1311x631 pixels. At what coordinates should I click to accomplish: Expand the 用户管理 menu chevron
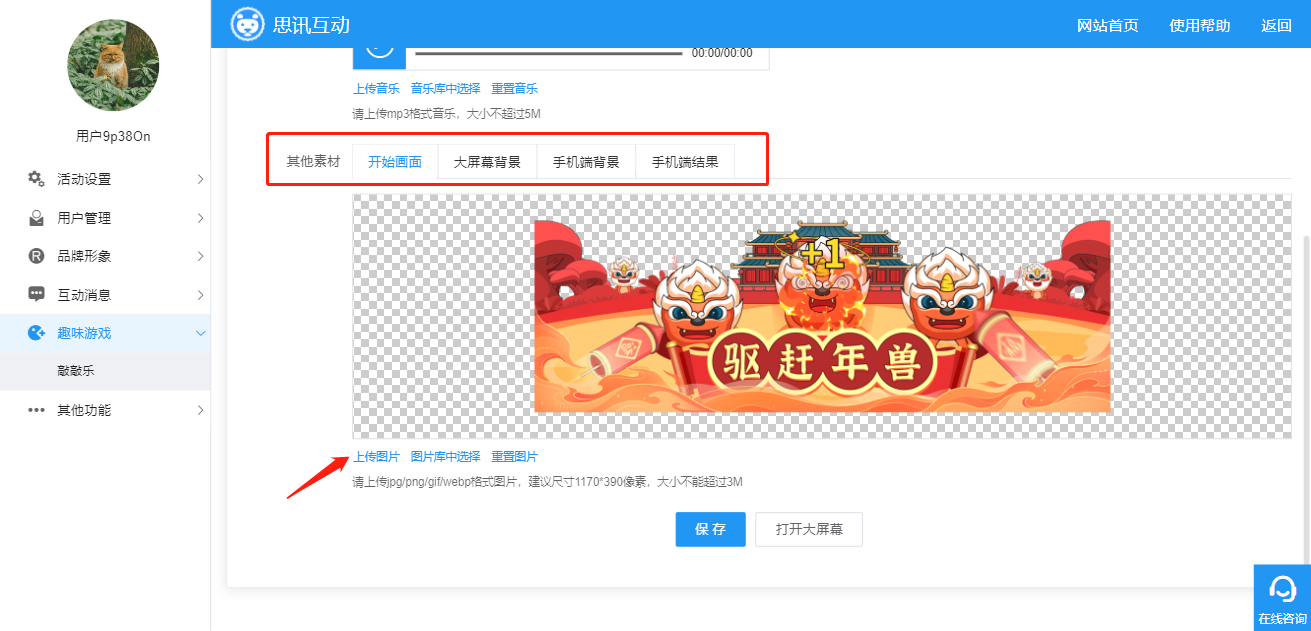(x=200, y=218)
